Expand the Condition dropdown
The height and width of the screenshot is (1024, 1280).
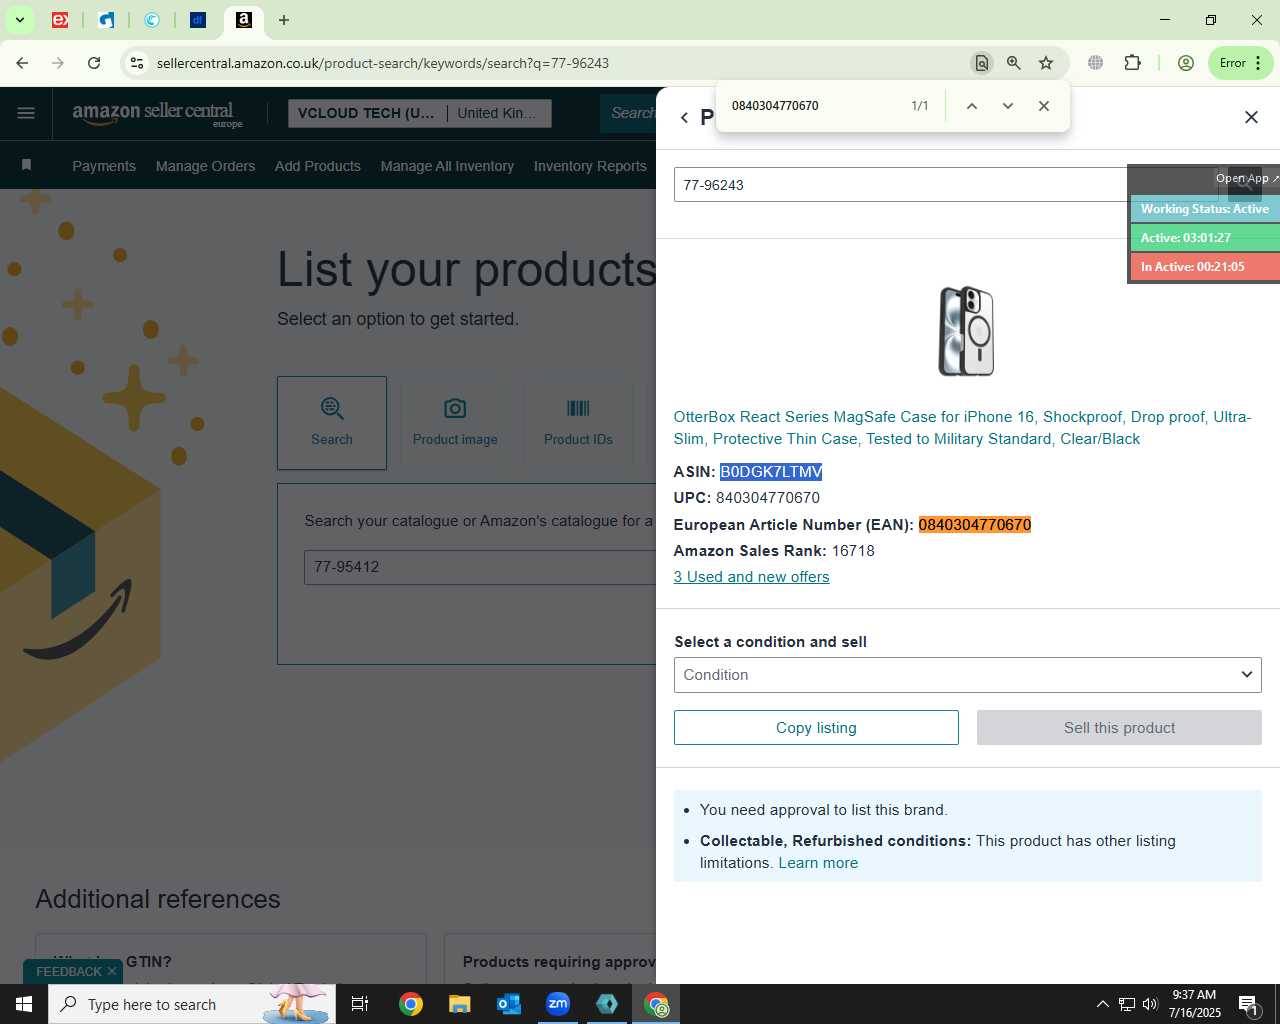pyautogui.click(x=967, y=675)
